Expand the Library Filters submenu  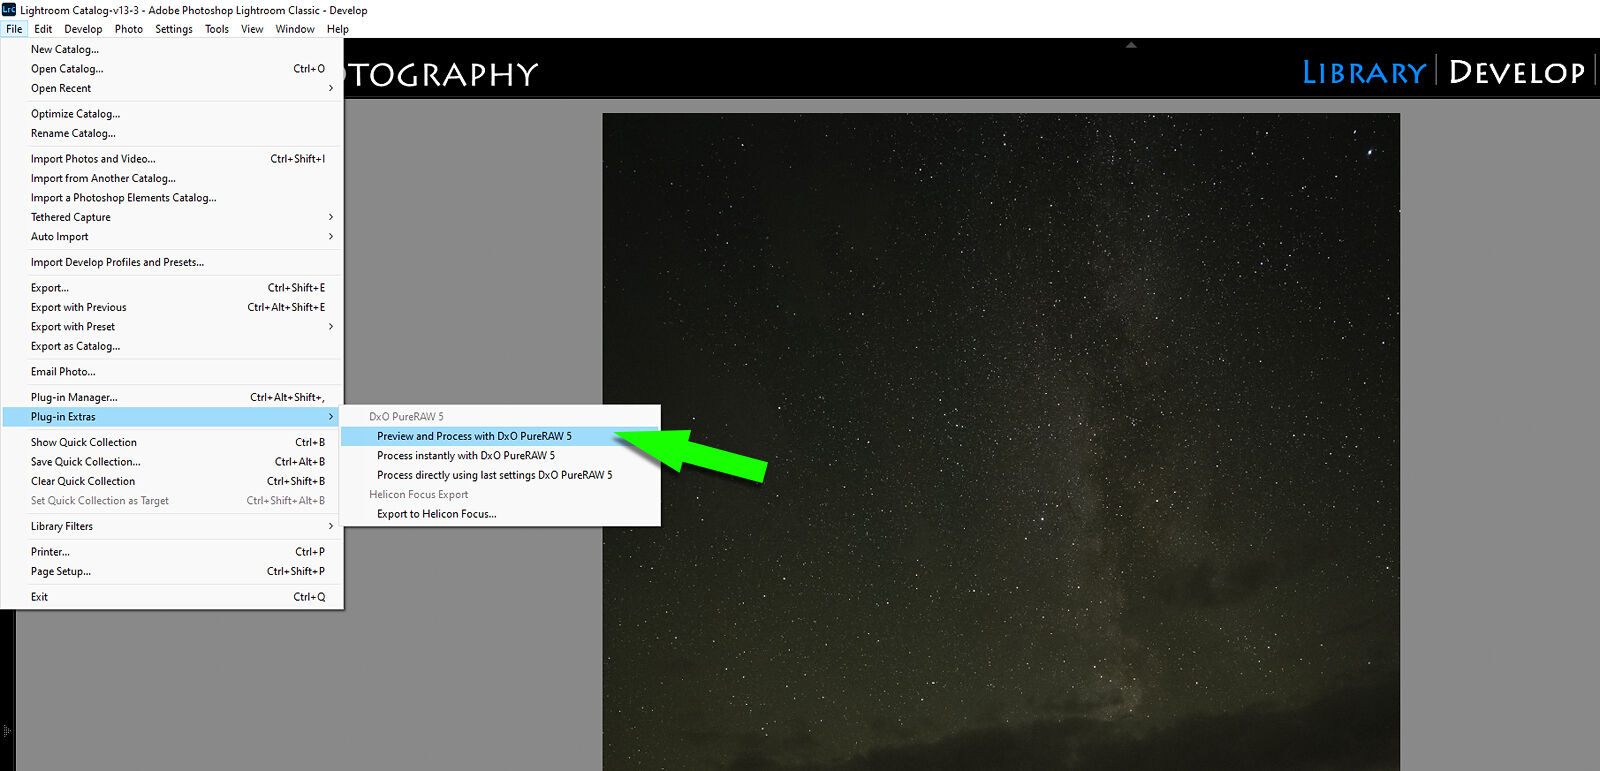coord(172,526)
